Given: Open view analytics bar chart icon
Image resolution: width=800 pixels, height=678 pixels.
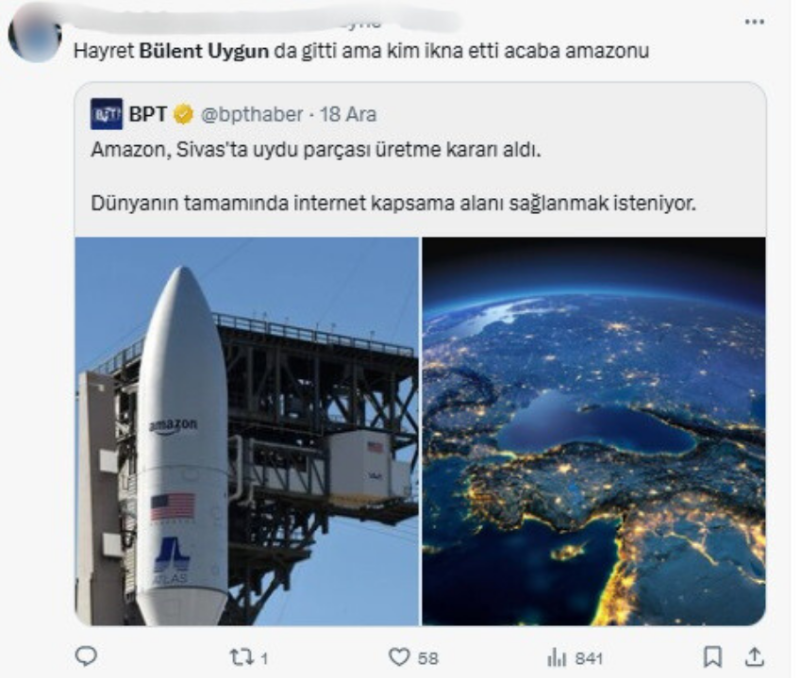Looking at the screenshot, I should [556, 658].
